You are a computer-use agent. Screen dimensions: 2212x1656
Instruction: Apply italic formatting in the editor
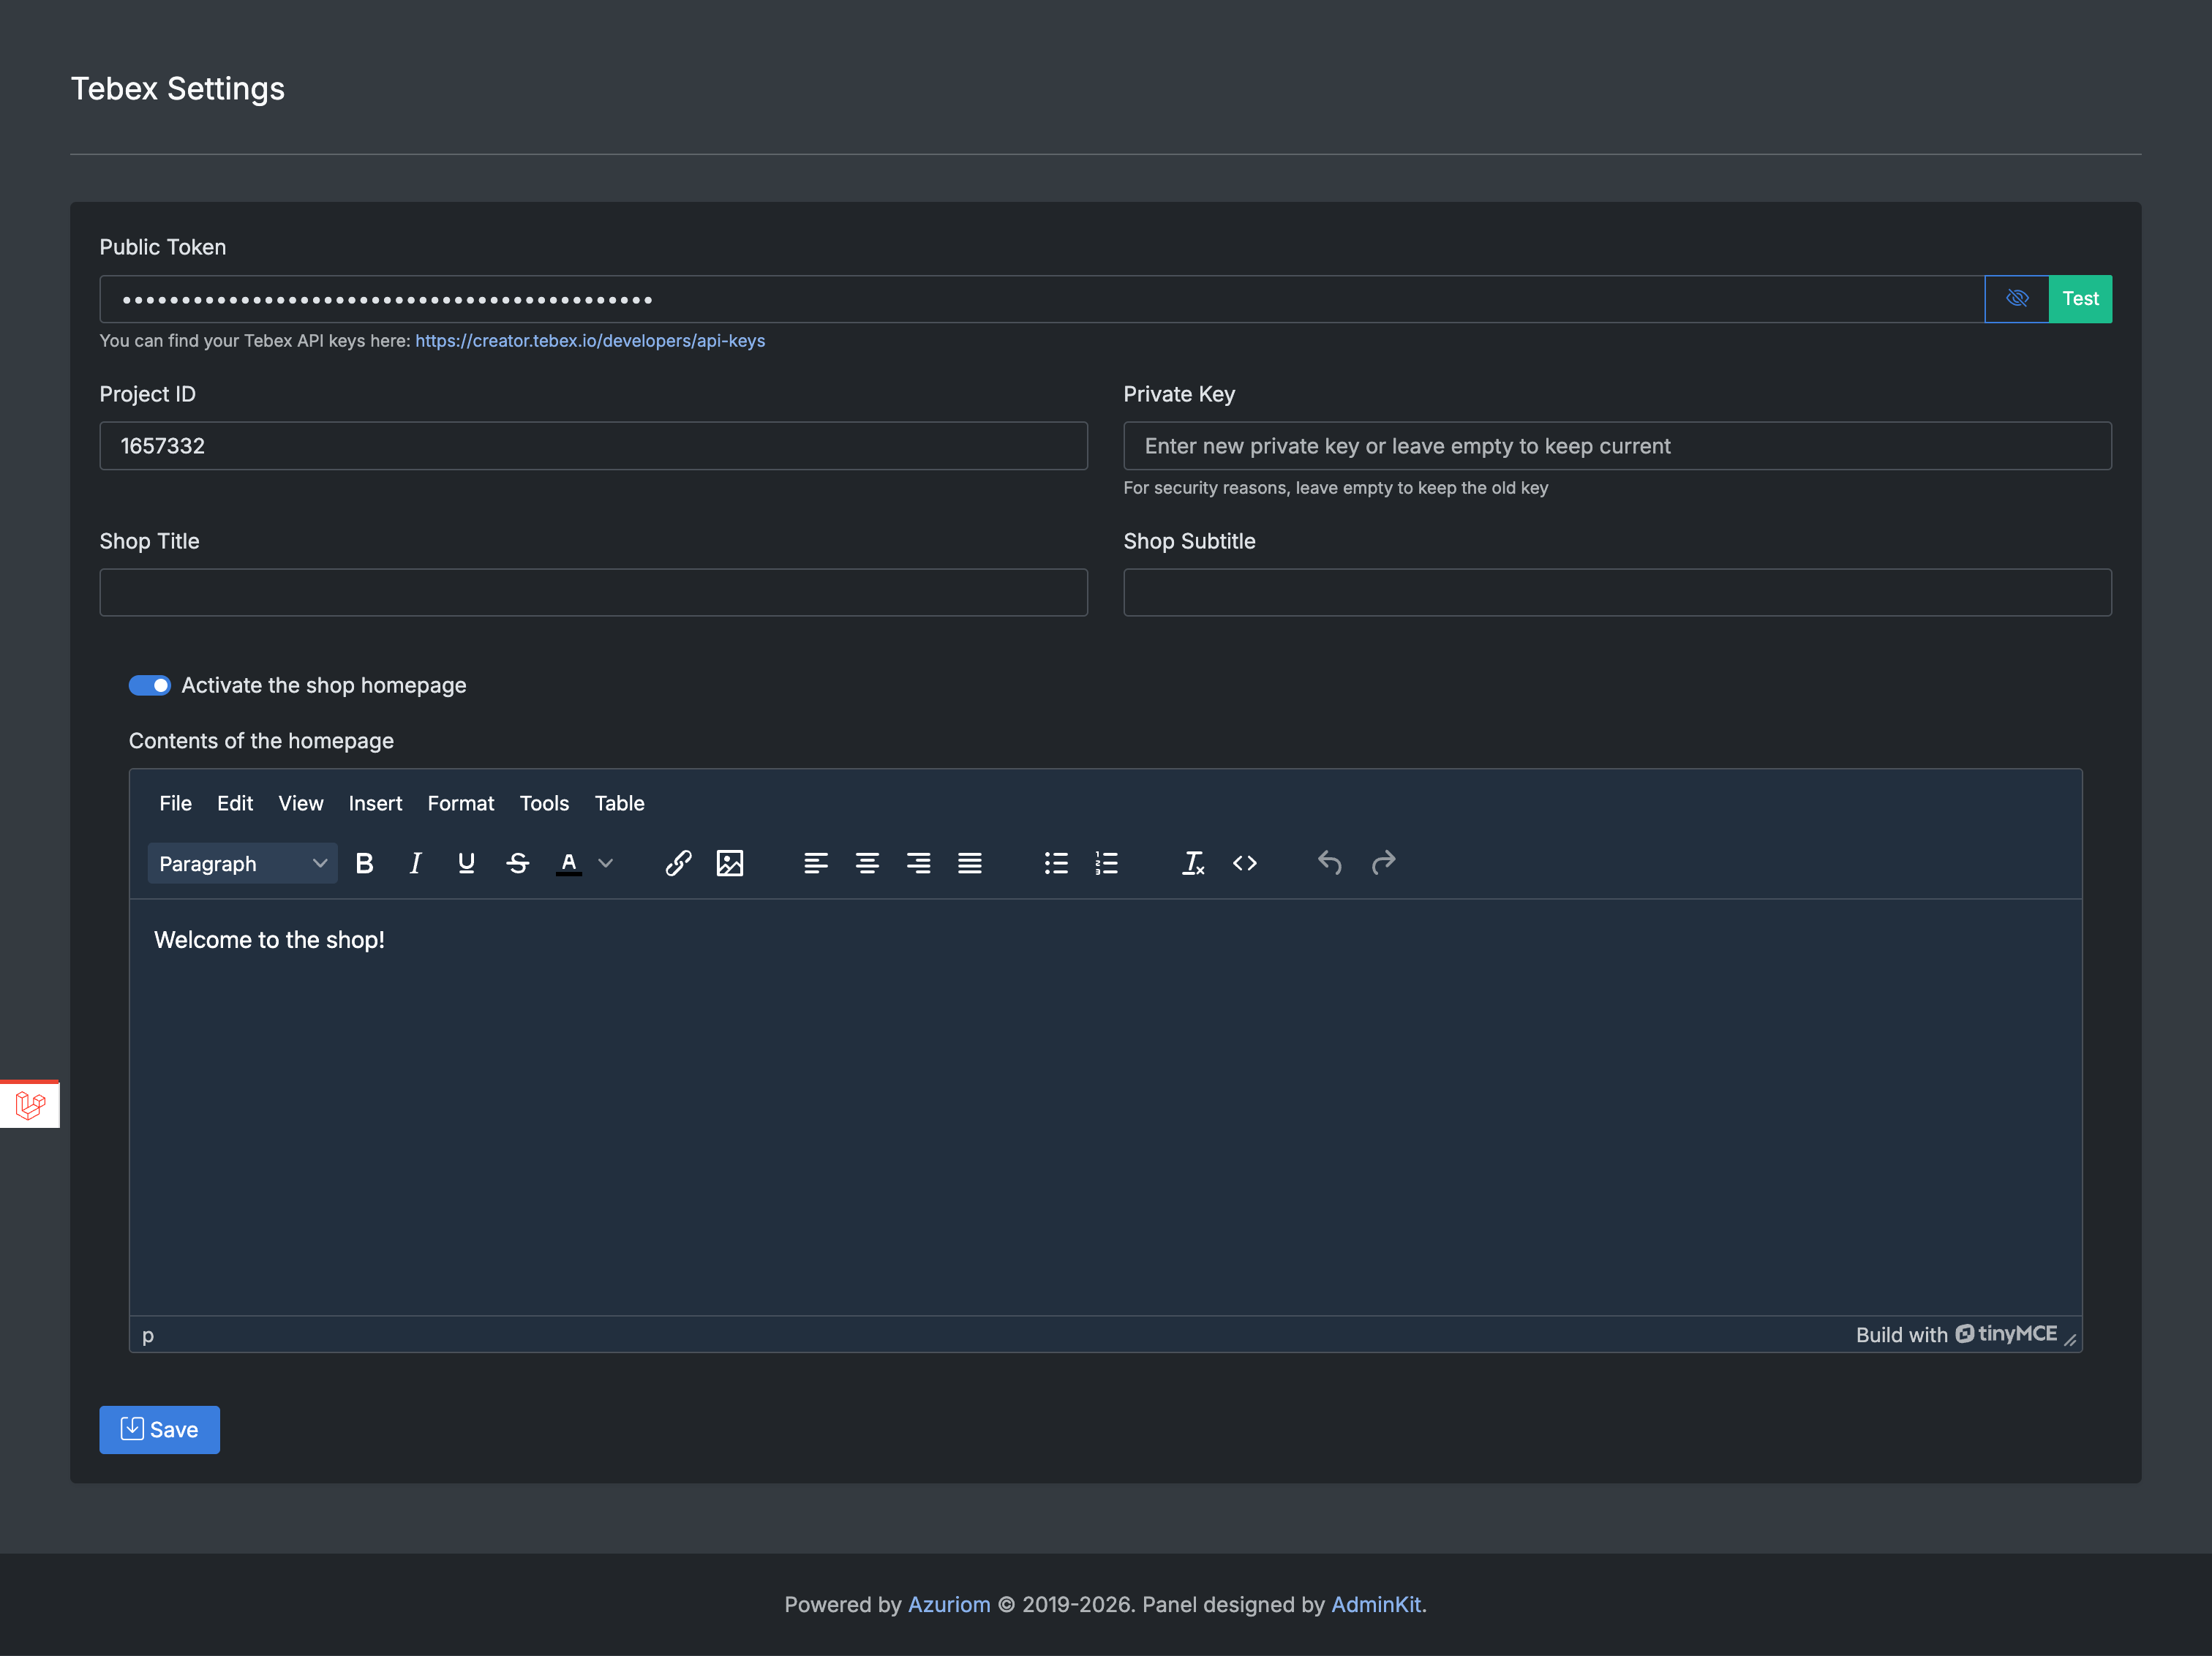415,863
